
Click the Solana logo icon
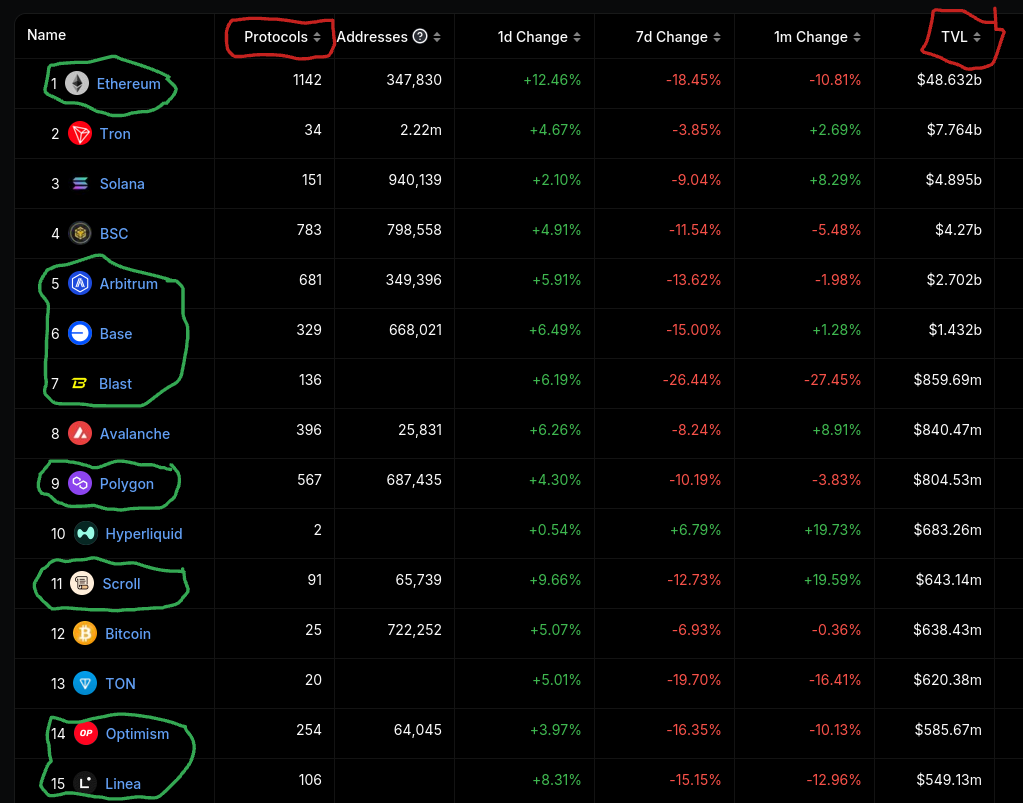pos(80,183)
